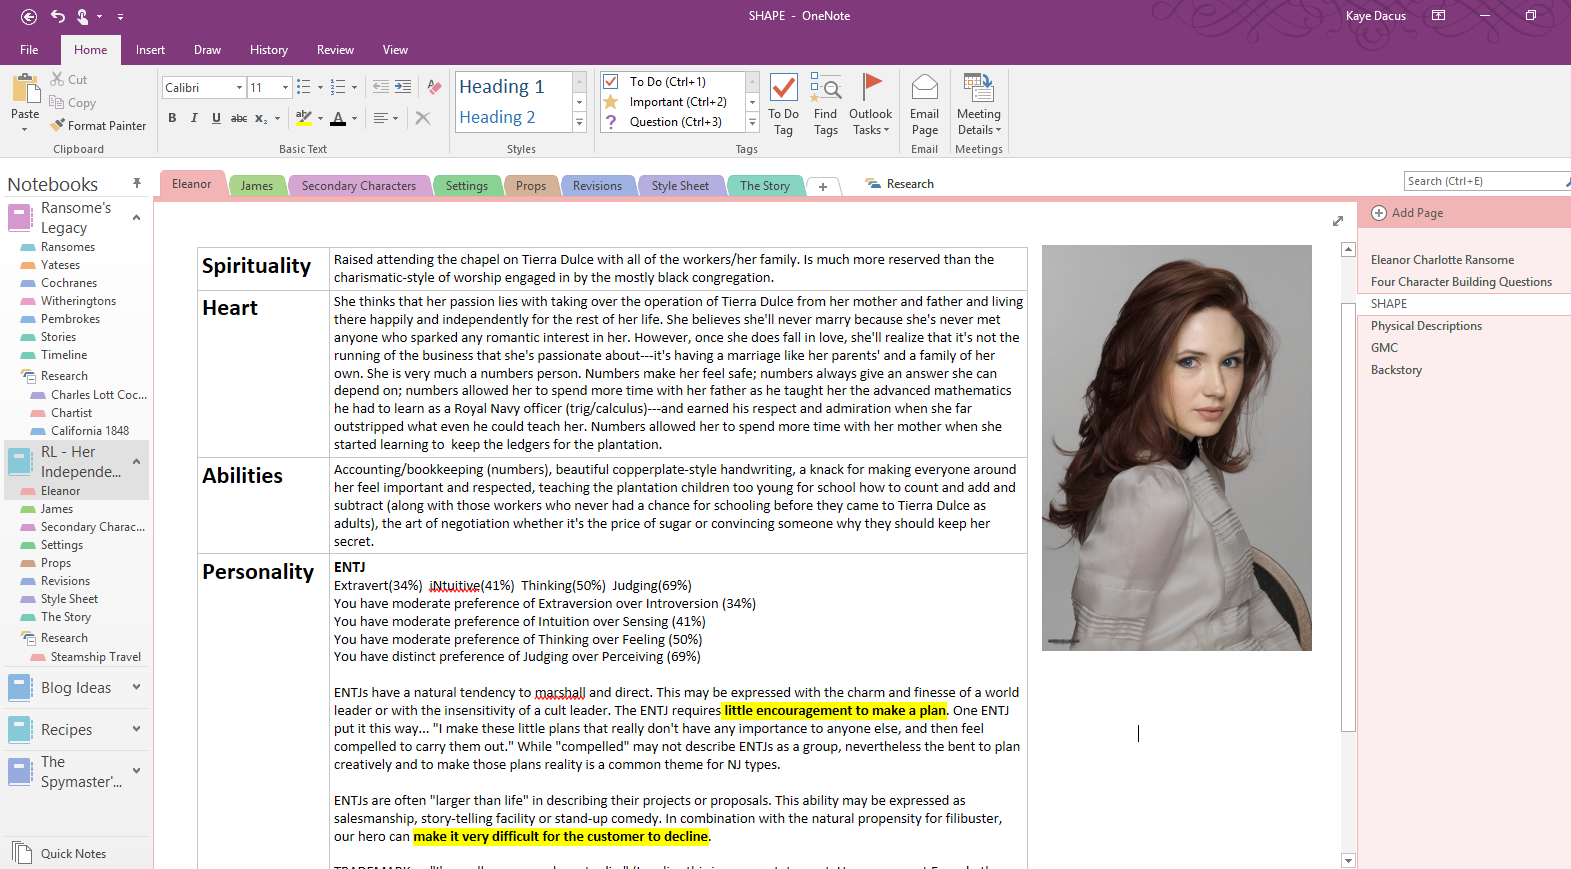Expand page to full page view
The height and width of the screenshot is (869, 1571).
[x=1338, y=221]
